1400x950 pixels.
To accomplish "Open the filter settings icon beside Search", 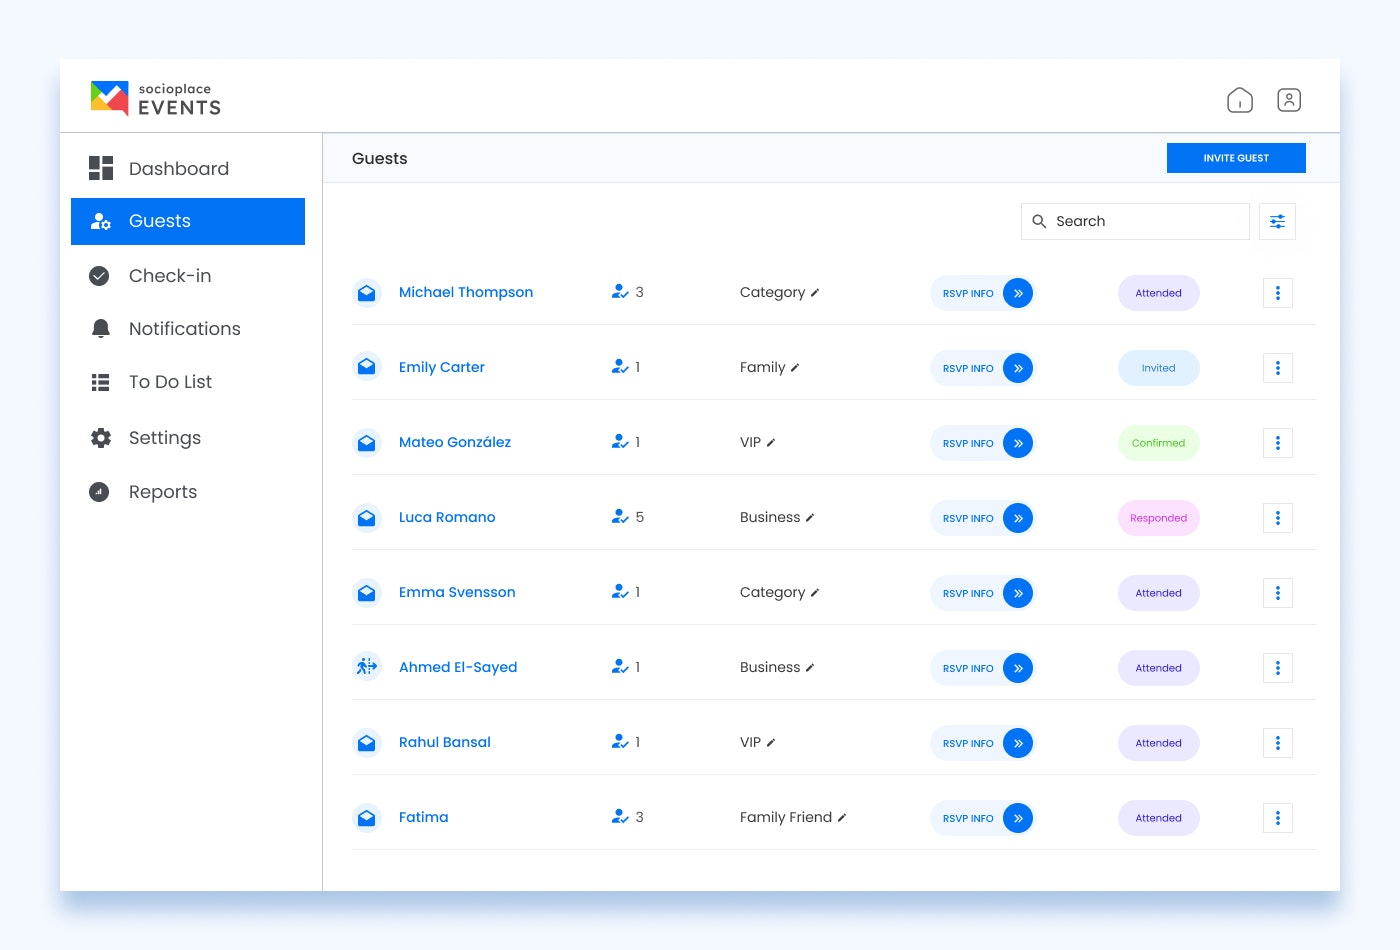I will (x=1277, y=222).
